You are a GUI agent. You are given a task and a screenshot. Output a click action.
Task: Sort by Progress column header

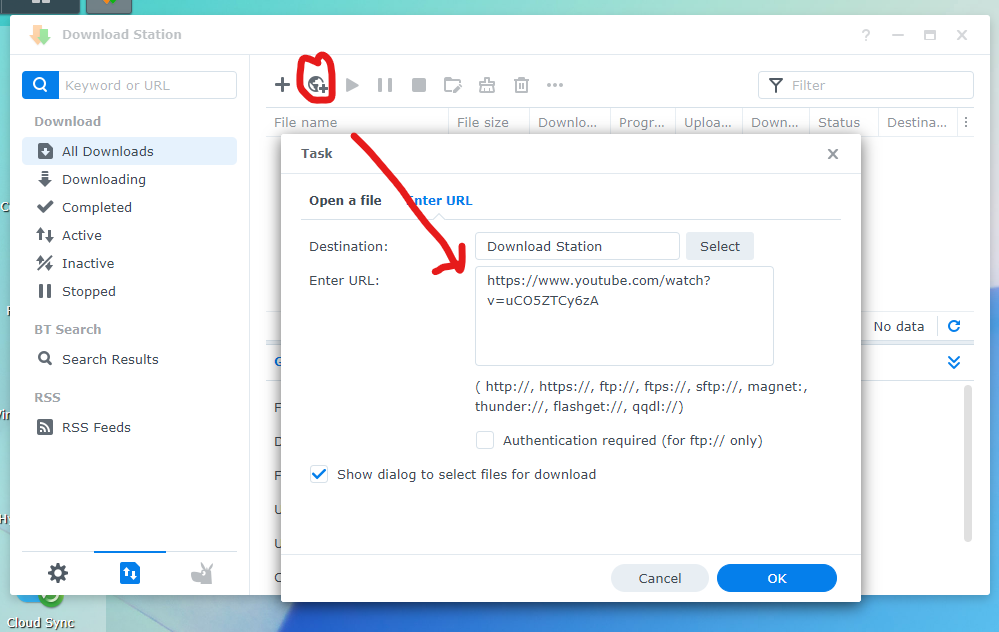642,122
